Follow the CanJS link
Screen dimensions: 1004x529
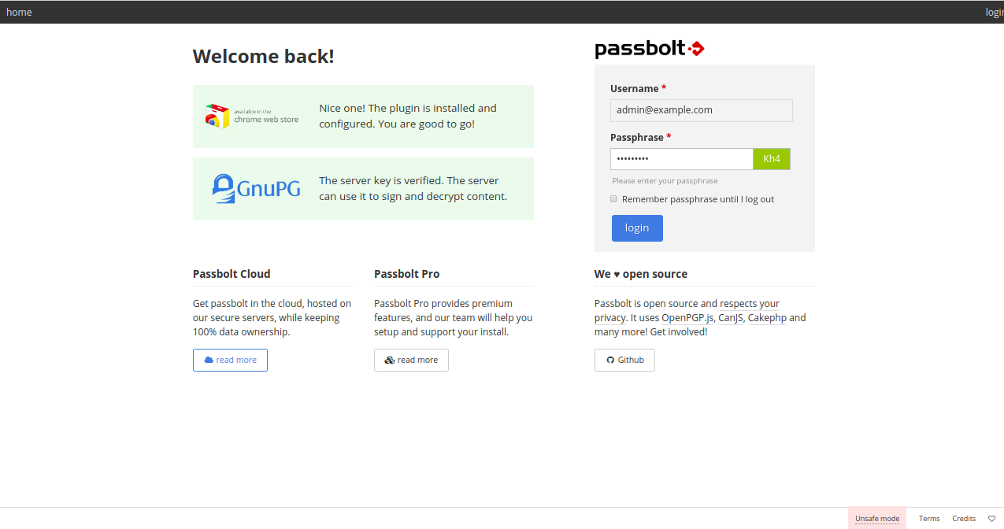coord(731,318)
